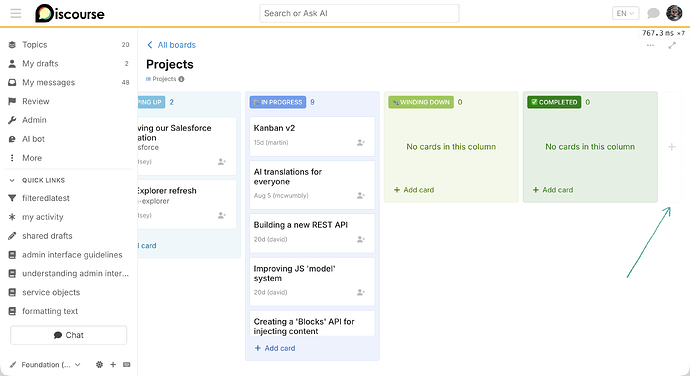
Task: Assign user on Building a new REST API card
Action: pos(361,240)
